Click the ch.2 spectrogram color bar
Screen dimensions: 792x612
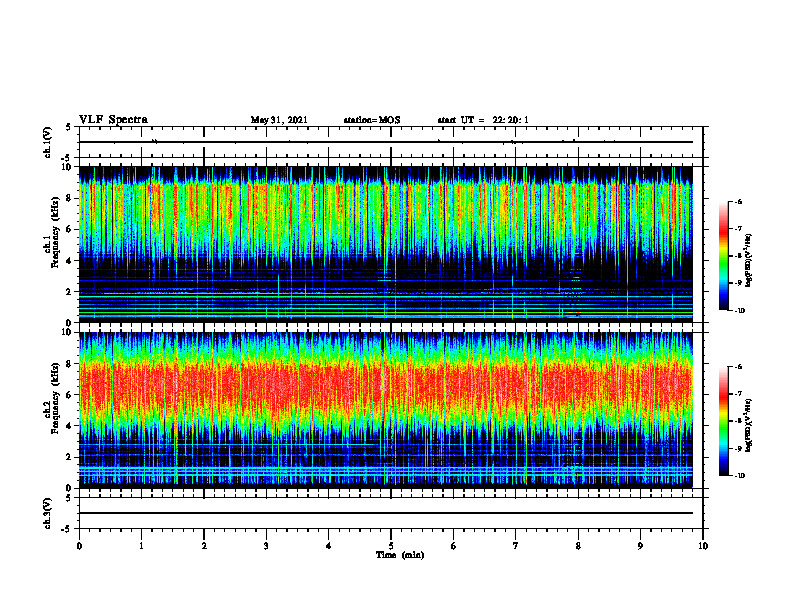click(x=724, y=421)
